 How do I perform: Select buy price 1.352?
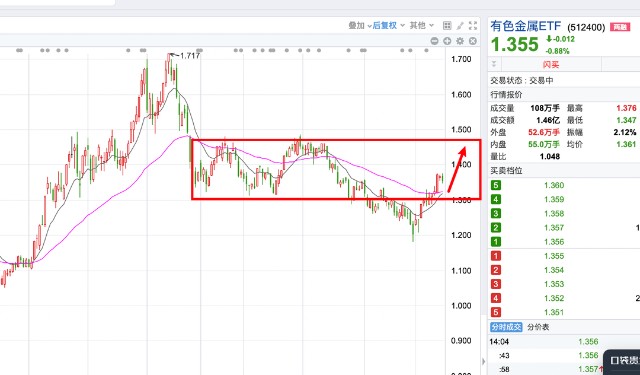pos(554,298)
